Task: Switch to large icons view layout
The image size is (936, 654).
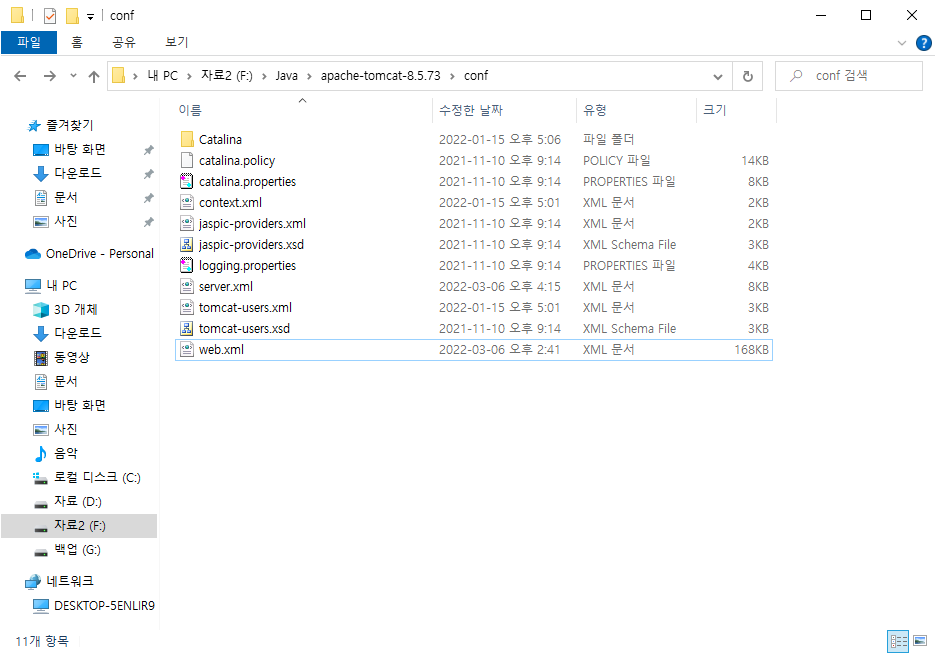Action: tap(920, 641)
